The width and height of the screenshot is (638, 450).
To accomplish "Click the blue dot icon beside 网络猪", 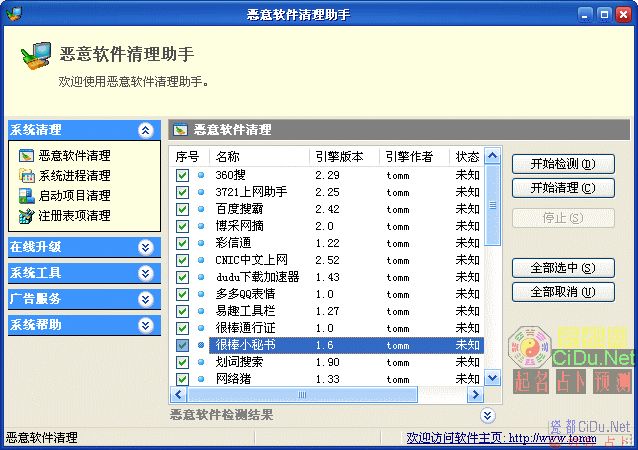I will tap(200, 379).
